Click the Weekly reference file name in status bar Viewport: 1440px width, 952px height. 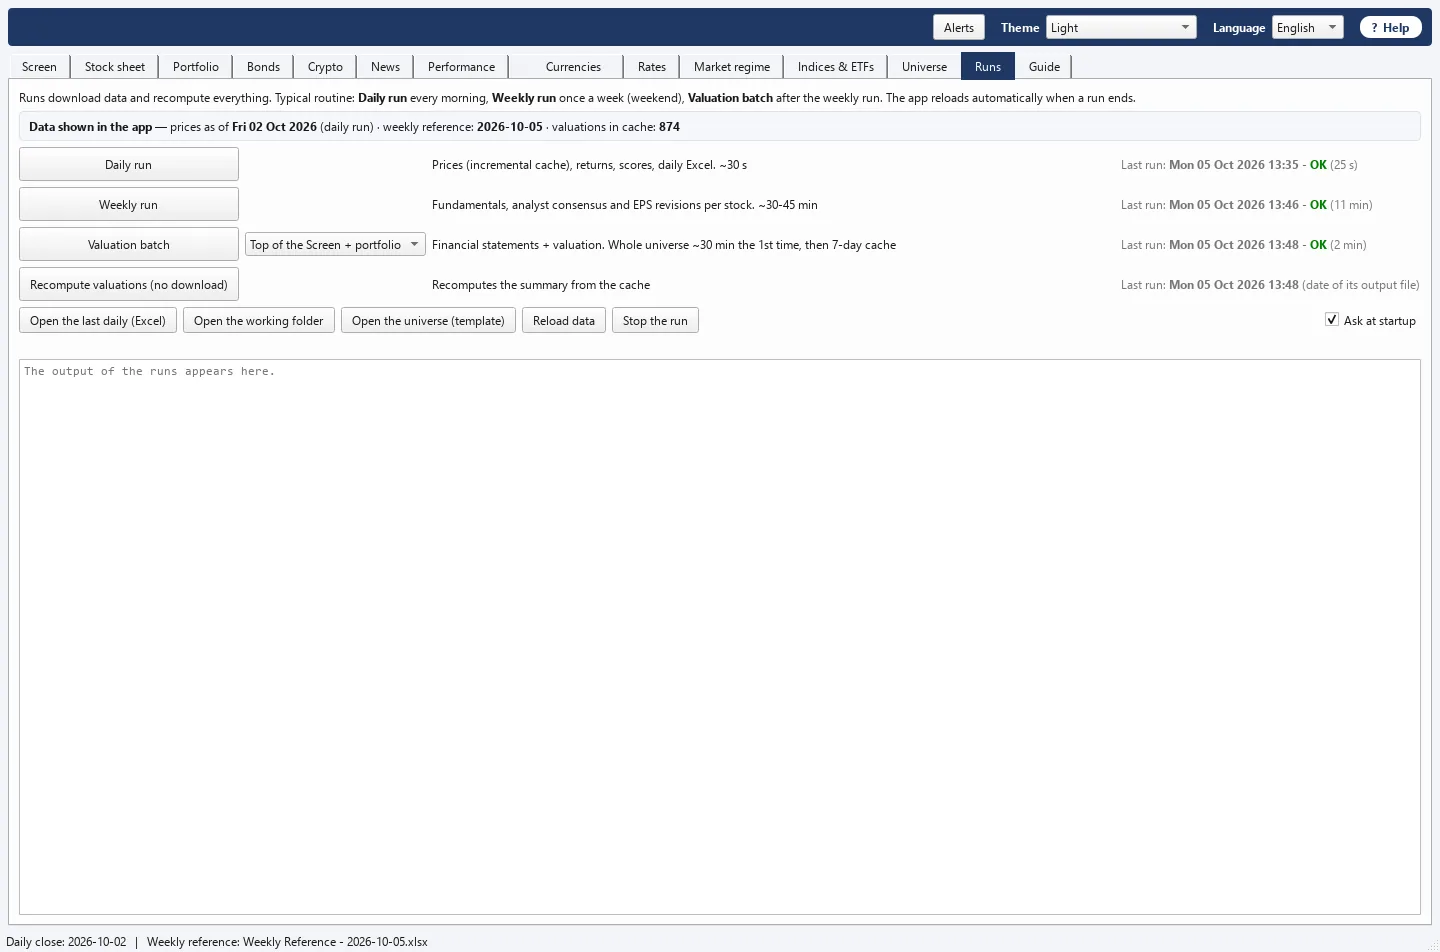[x=335, y=942]
